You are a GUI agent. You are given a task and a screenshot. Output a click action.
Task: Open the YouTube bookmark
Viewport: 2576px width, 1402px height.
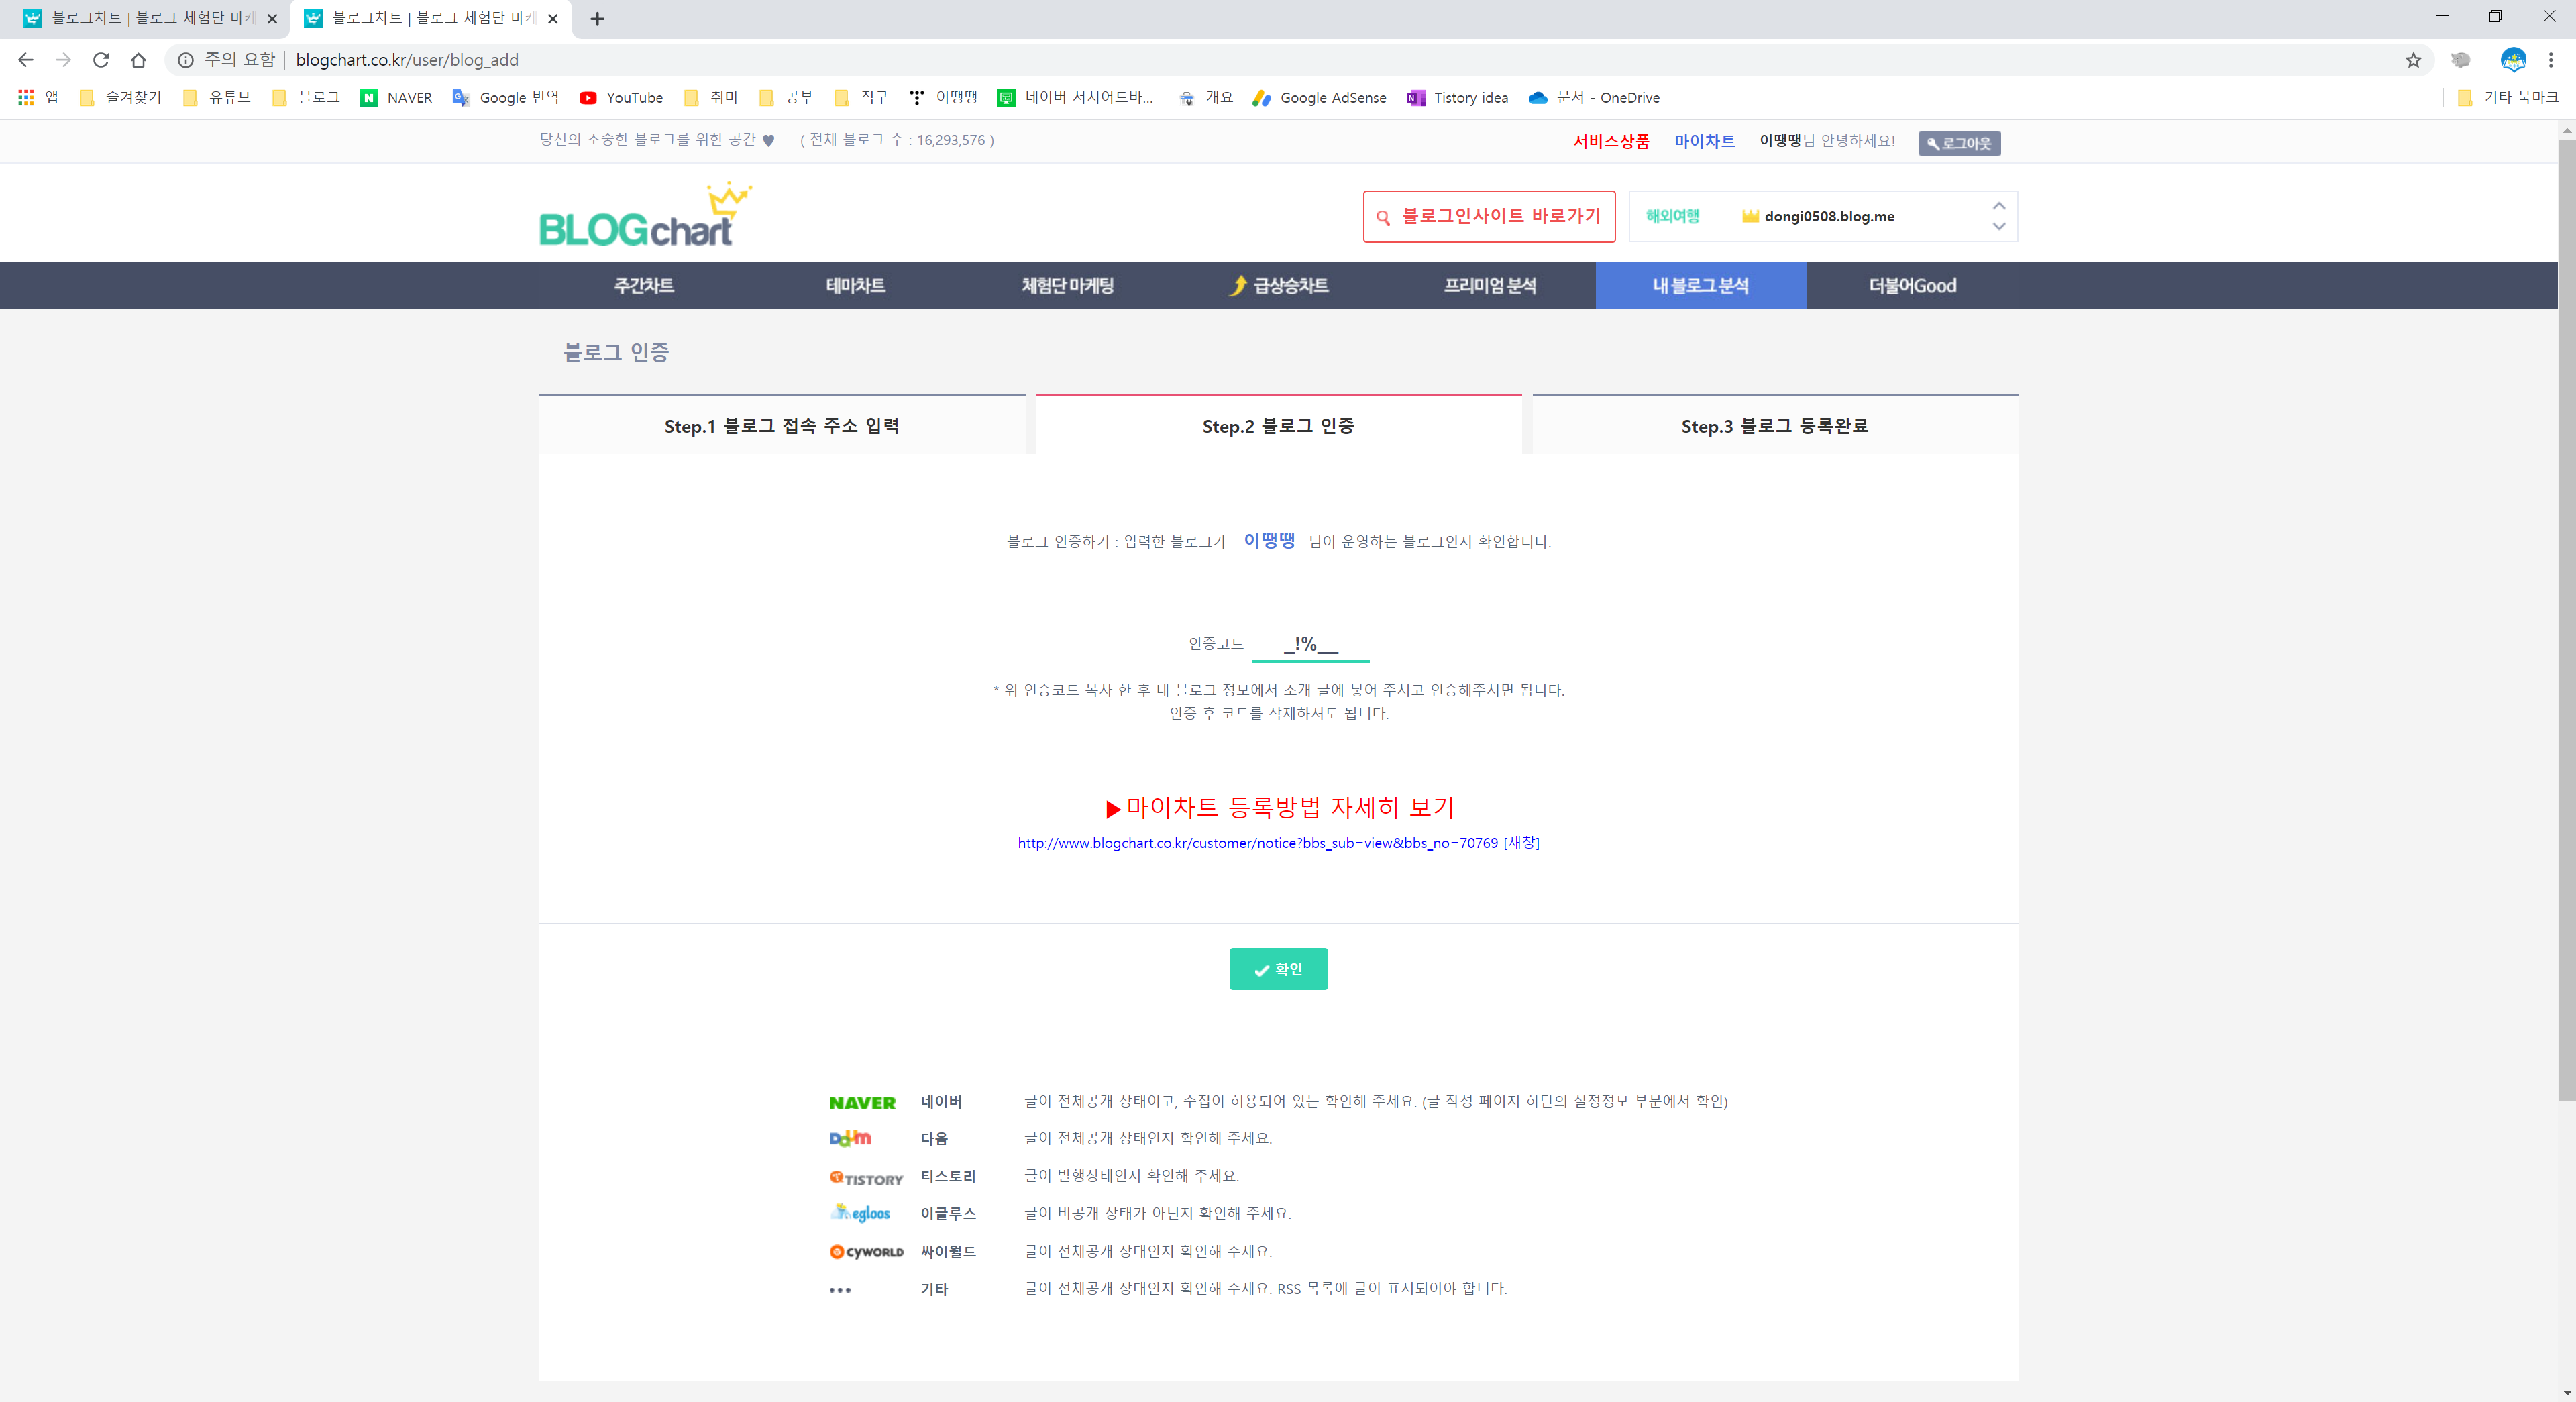621,97
